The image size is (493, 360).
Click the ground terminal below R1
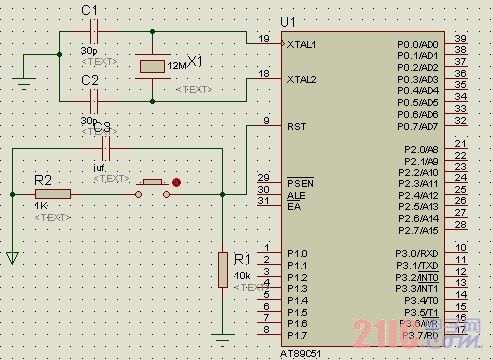(x=223, y=337)
